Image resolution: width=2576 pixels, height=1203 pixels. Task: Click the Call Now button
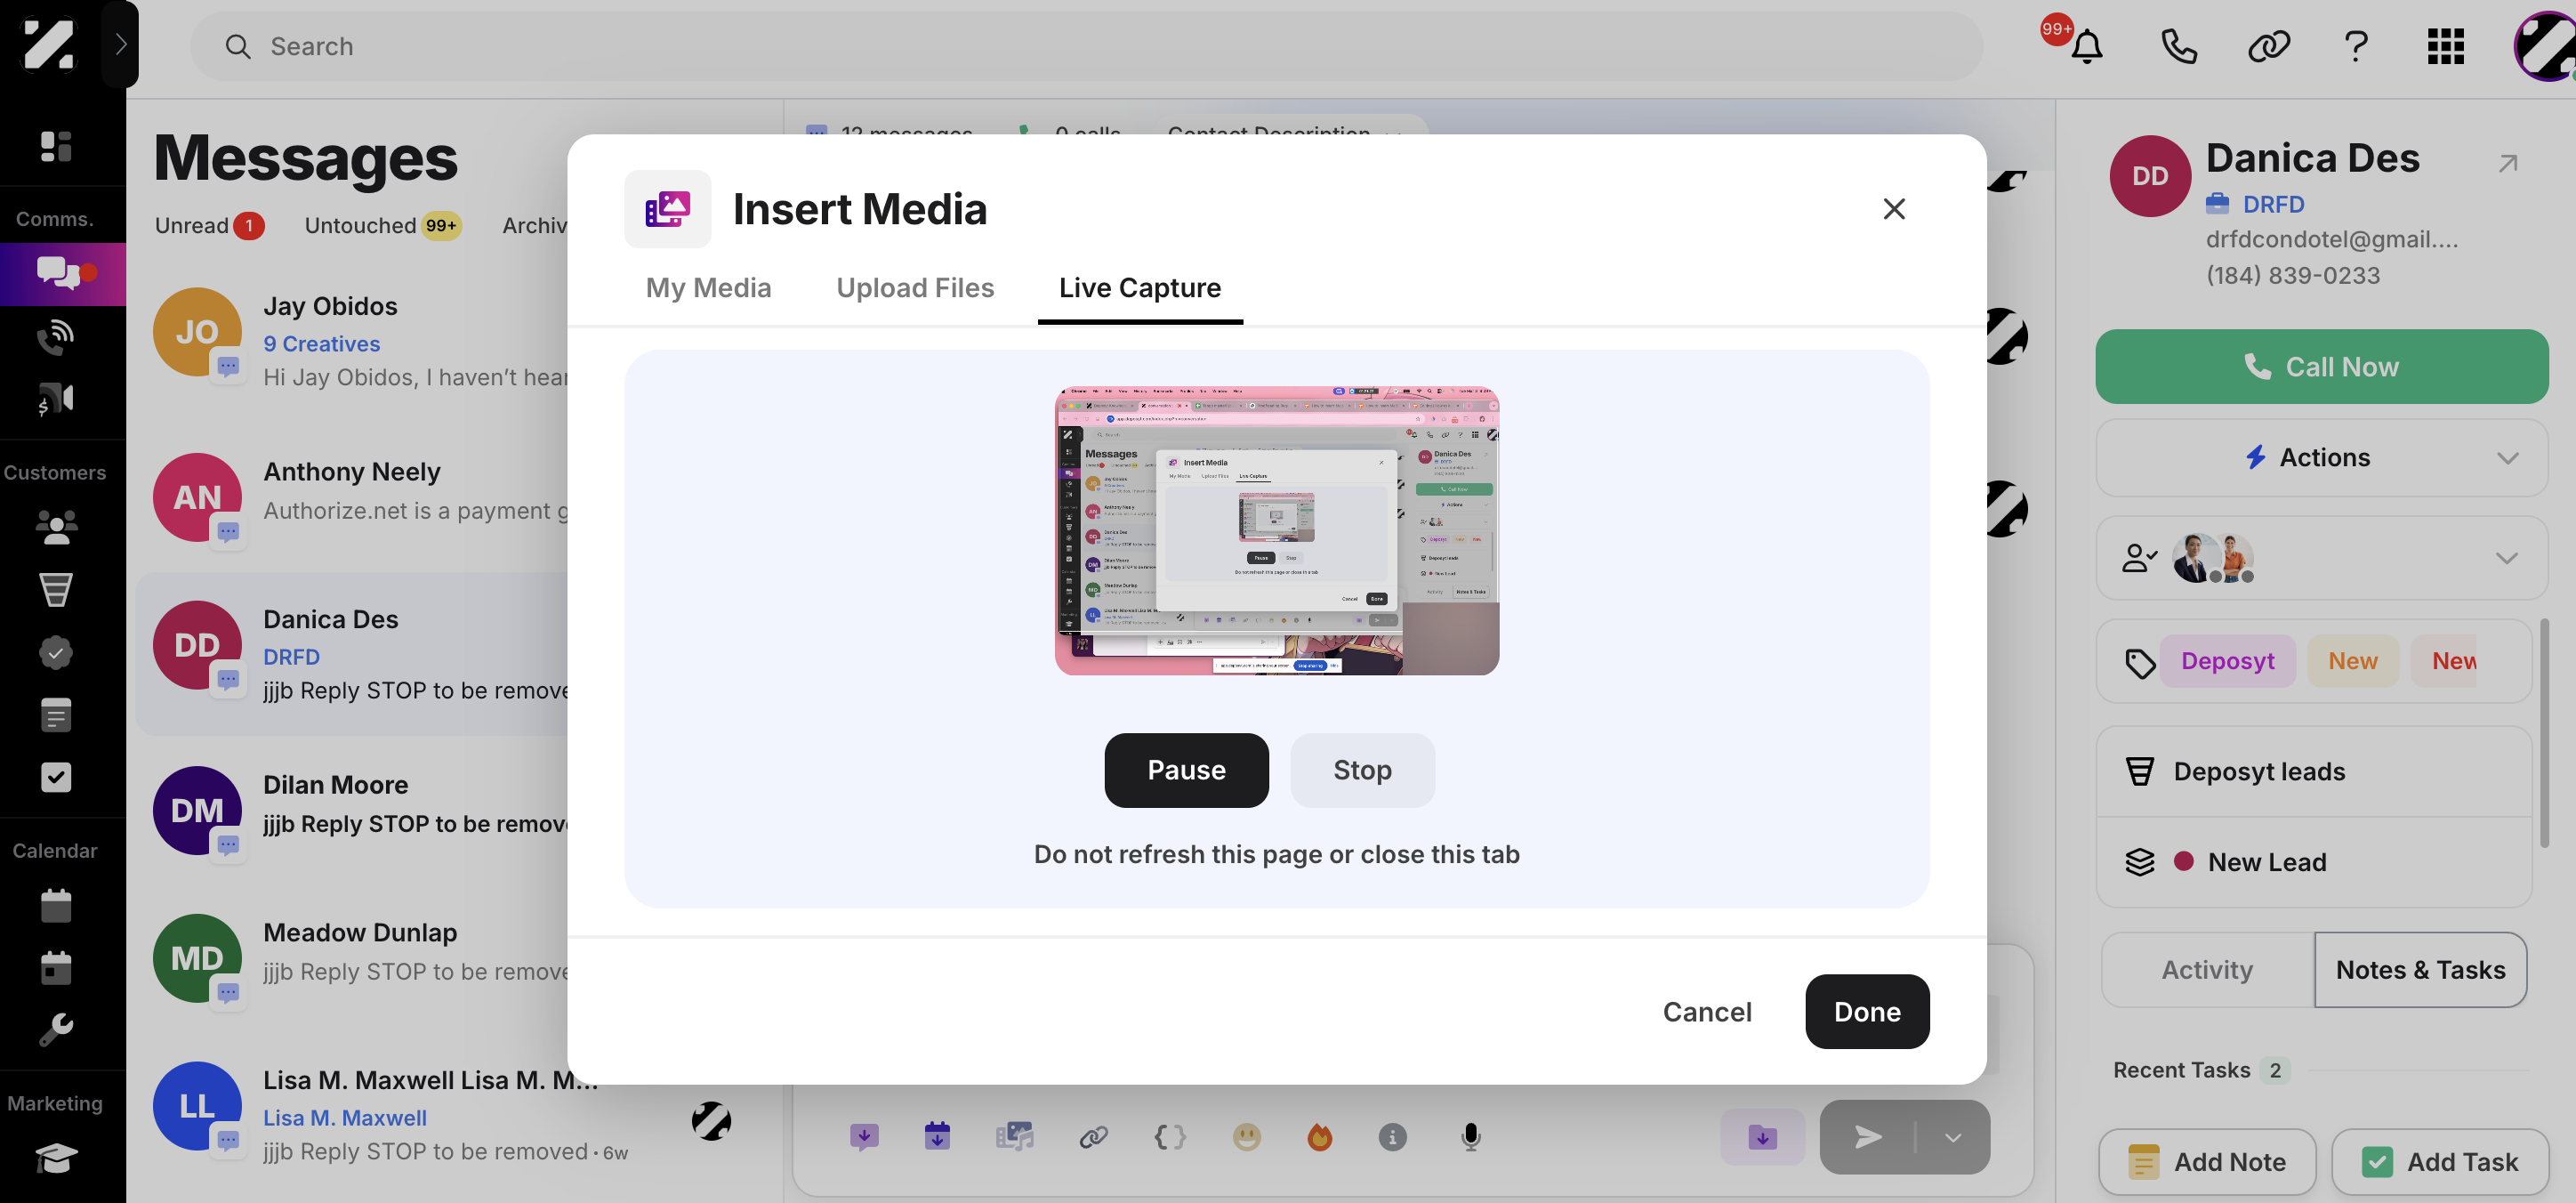tap(2321, 367)
